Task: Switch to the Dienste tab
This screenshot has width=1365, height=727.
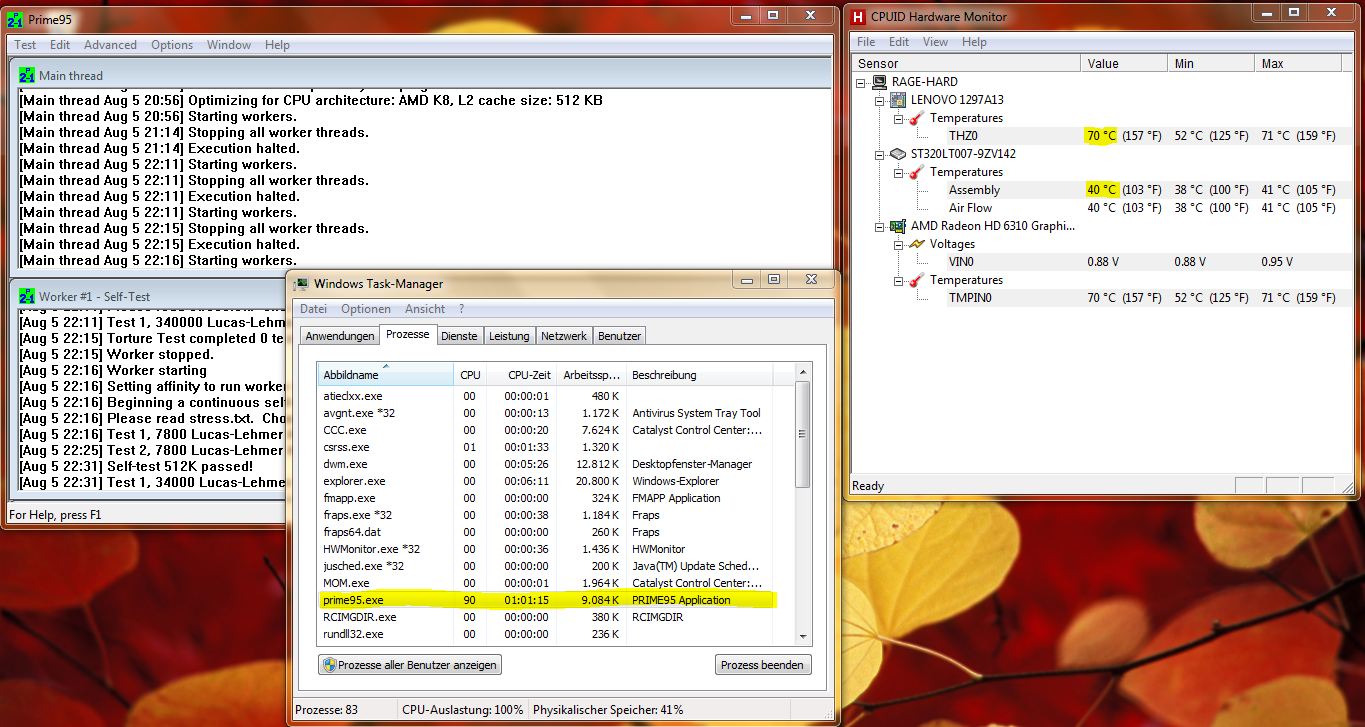Action: [459, 335]
